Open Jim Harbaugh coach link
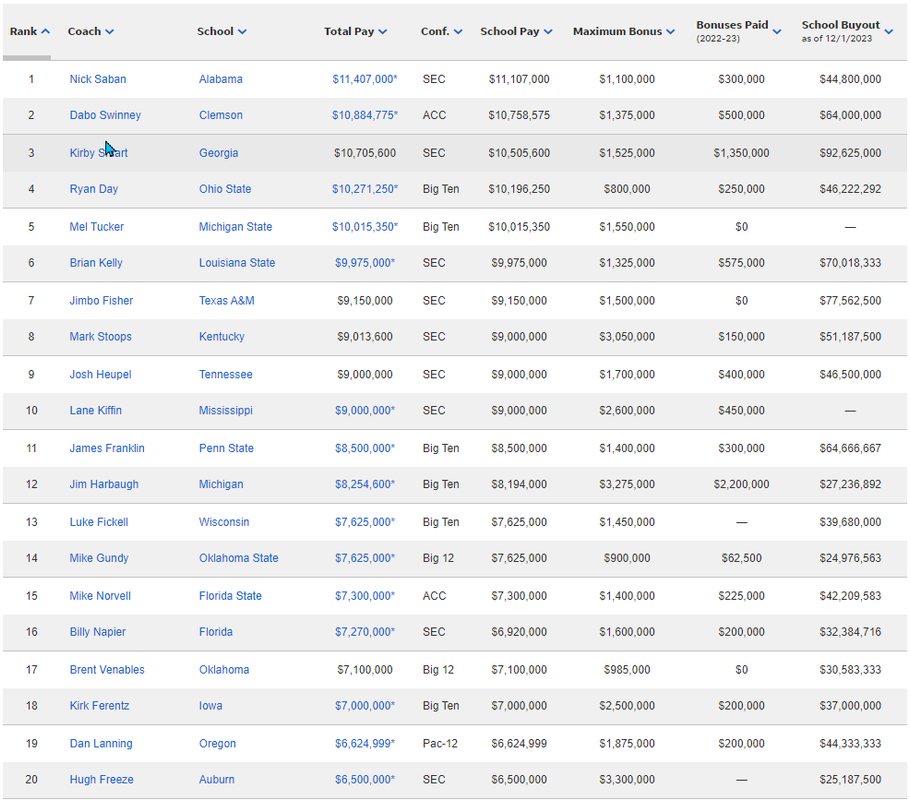The height and width of the screenshot is (800, 910). pyautogui.click(x=104, y=484)
